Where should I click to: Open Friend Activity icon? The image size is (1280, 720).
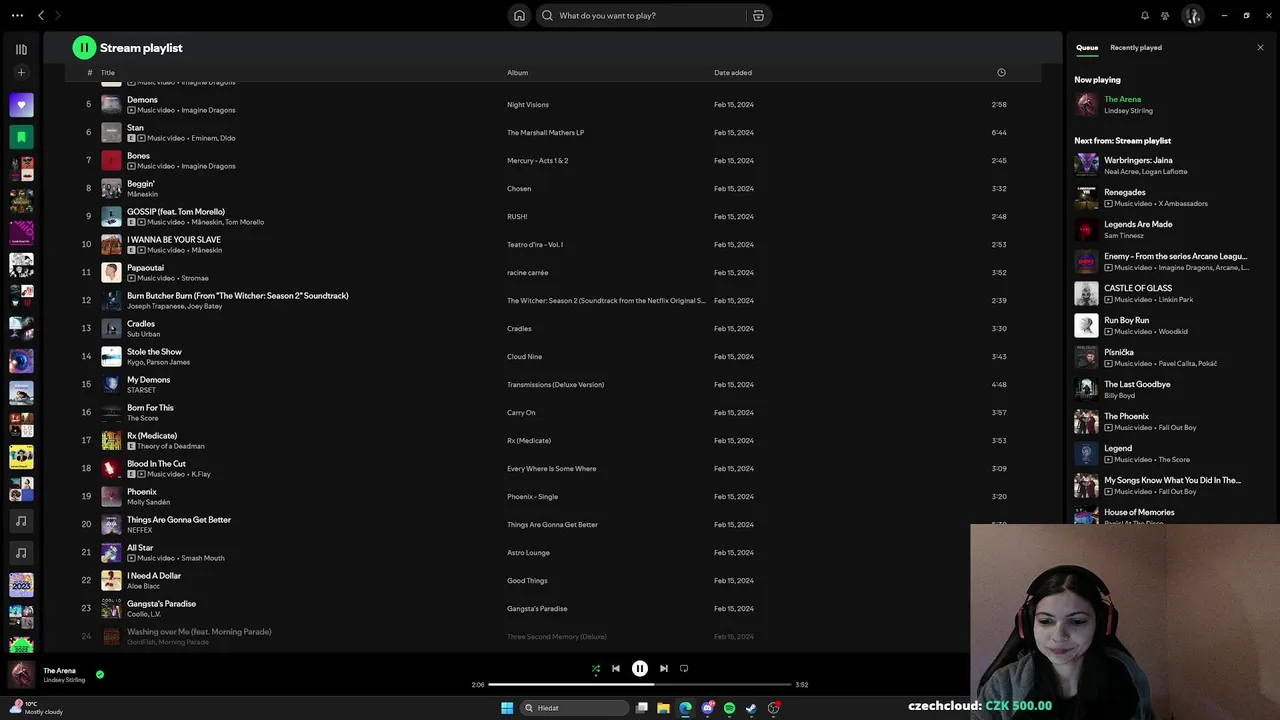[x=1165, y=15]
